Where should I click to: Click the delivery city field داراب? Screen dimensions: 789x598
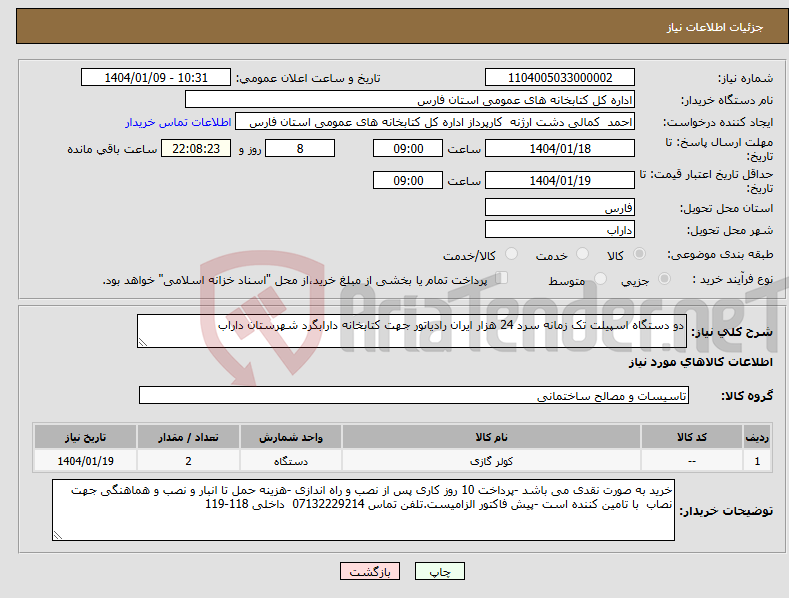pyautogui.click(x=560, y=230)
